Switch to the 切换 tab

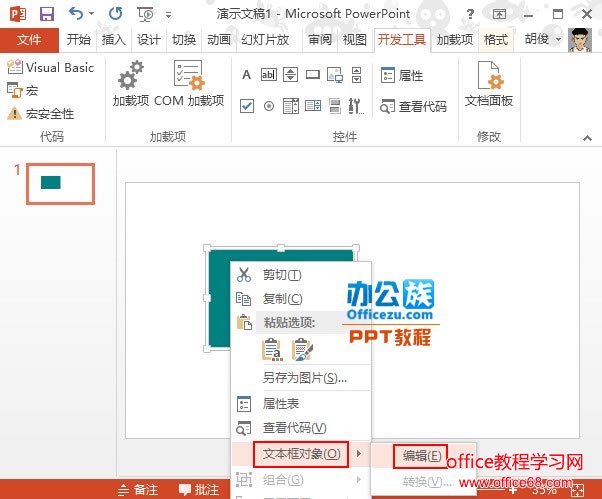point(184,40)
